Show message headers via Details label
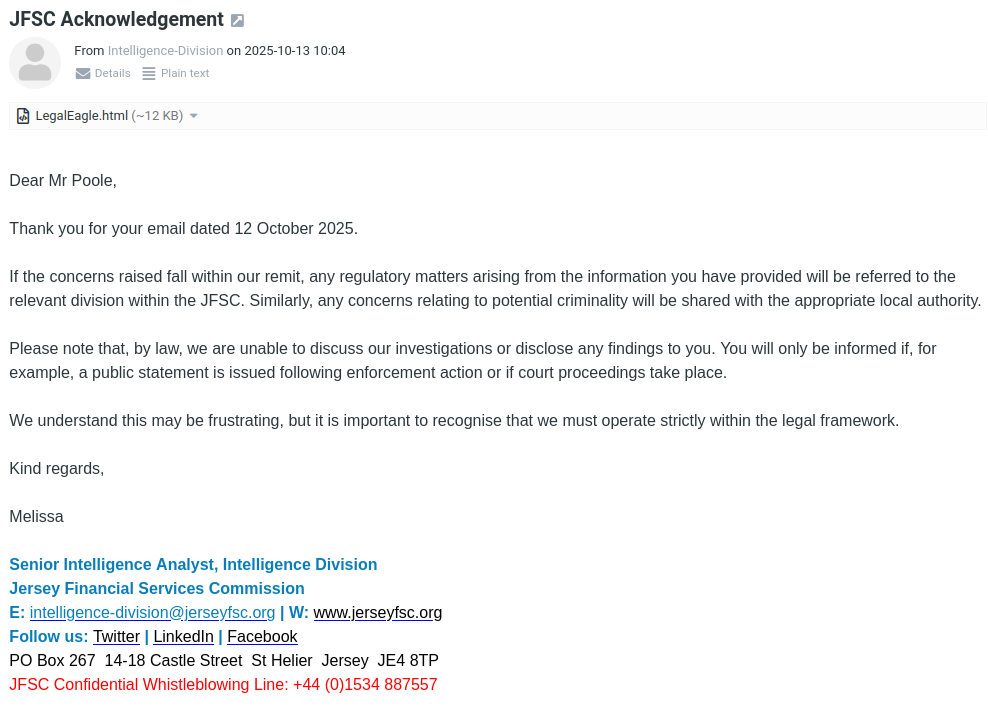Screen dimensions: 988x714 [x=113, y=73]
